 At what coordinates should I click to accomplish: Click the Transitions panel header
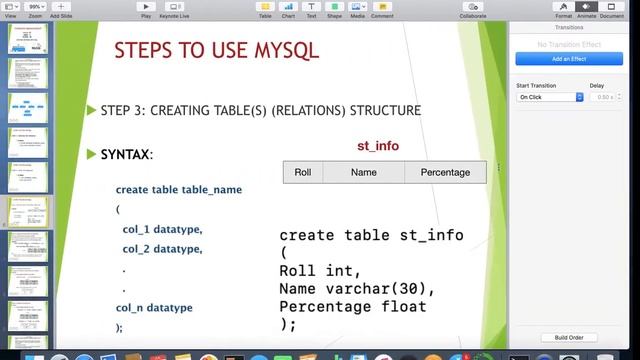coord(569,27)
